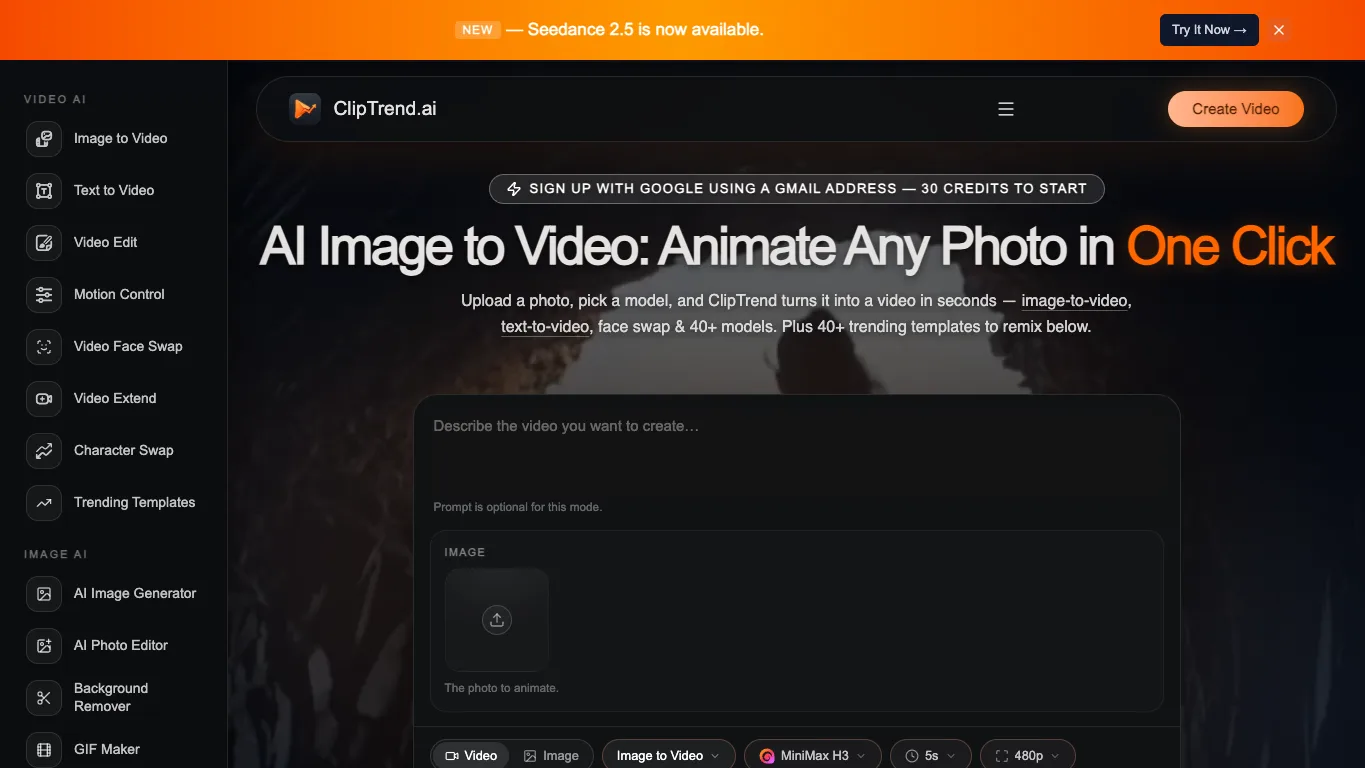Click the Create Video button
The image size is (1365, 768).
tap(1236, 109)
